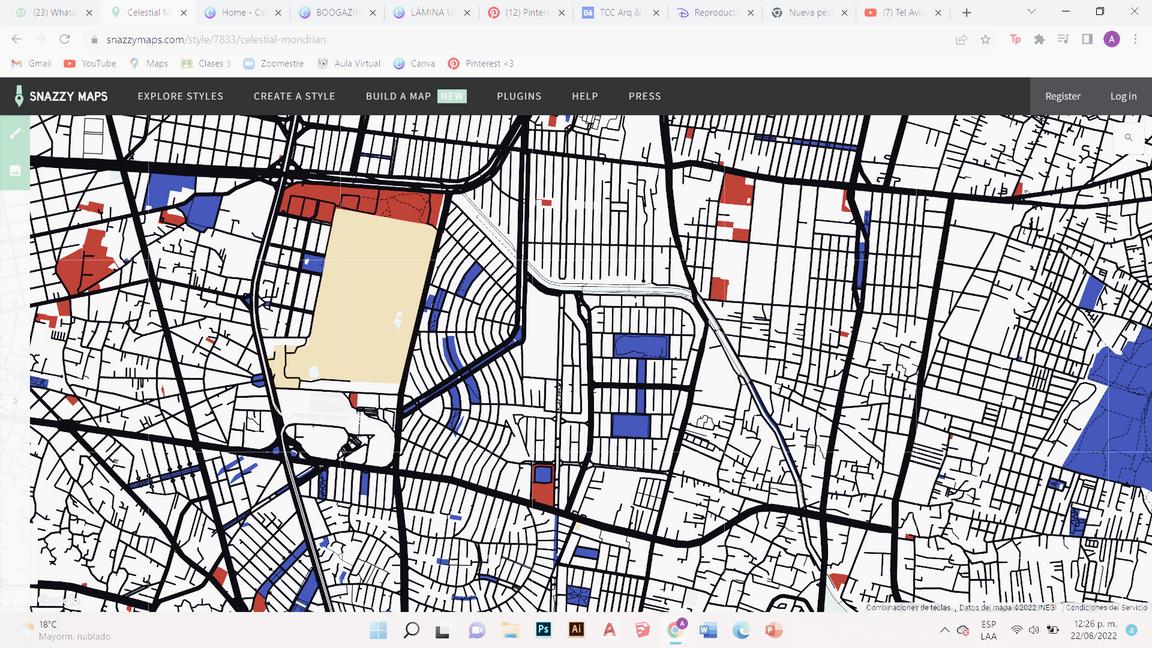Click the share page icon in address bar

coord(961,39)
